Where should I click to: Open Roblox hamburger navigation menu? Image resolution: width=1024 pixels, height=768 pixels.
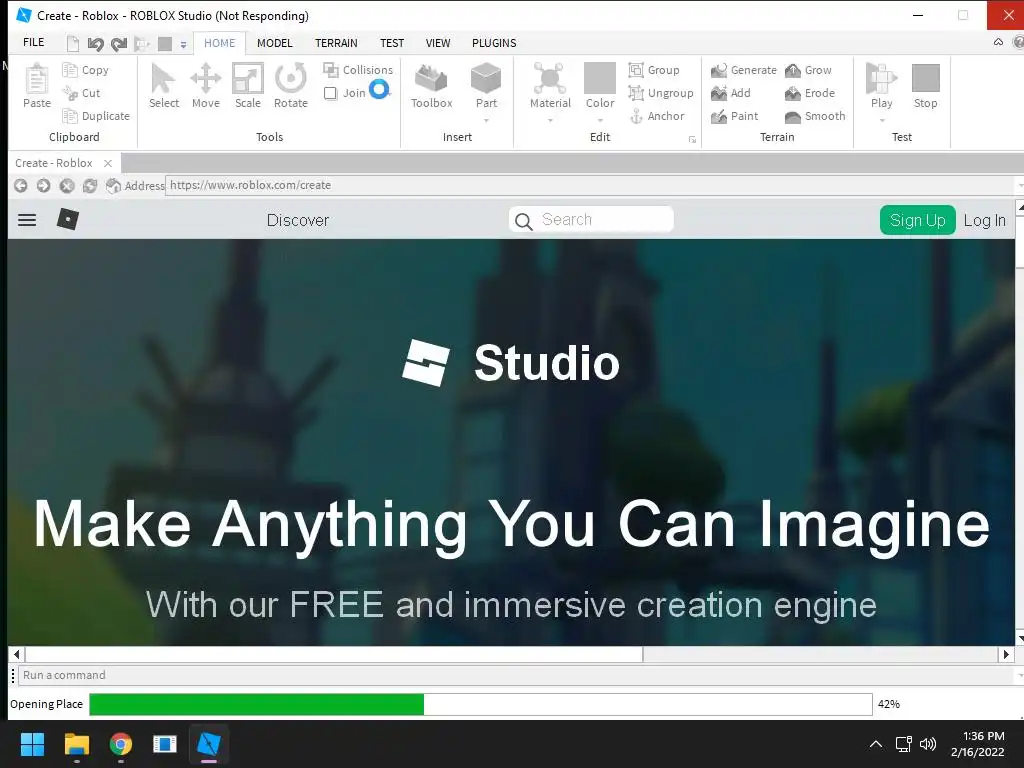point(27,220)
